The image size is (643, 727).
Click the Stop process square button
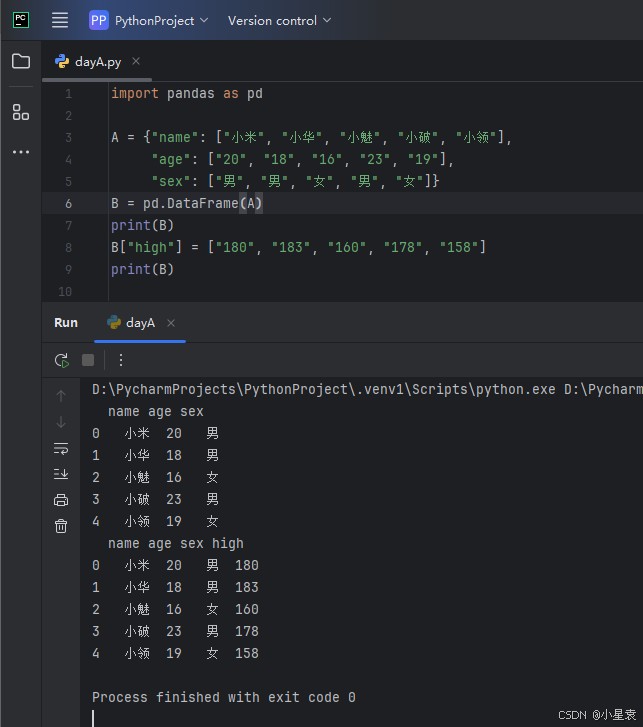click(x=88, y=360)
